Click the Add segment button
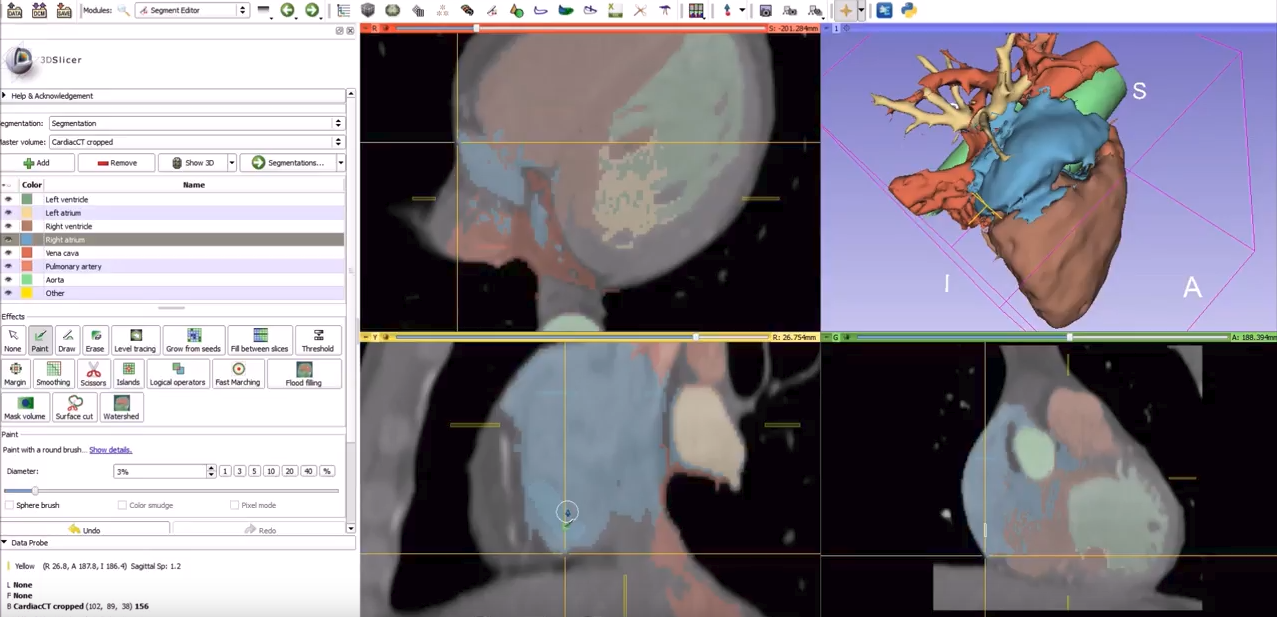Viewport: 1277px width, 617px height. tap(37, 163)
